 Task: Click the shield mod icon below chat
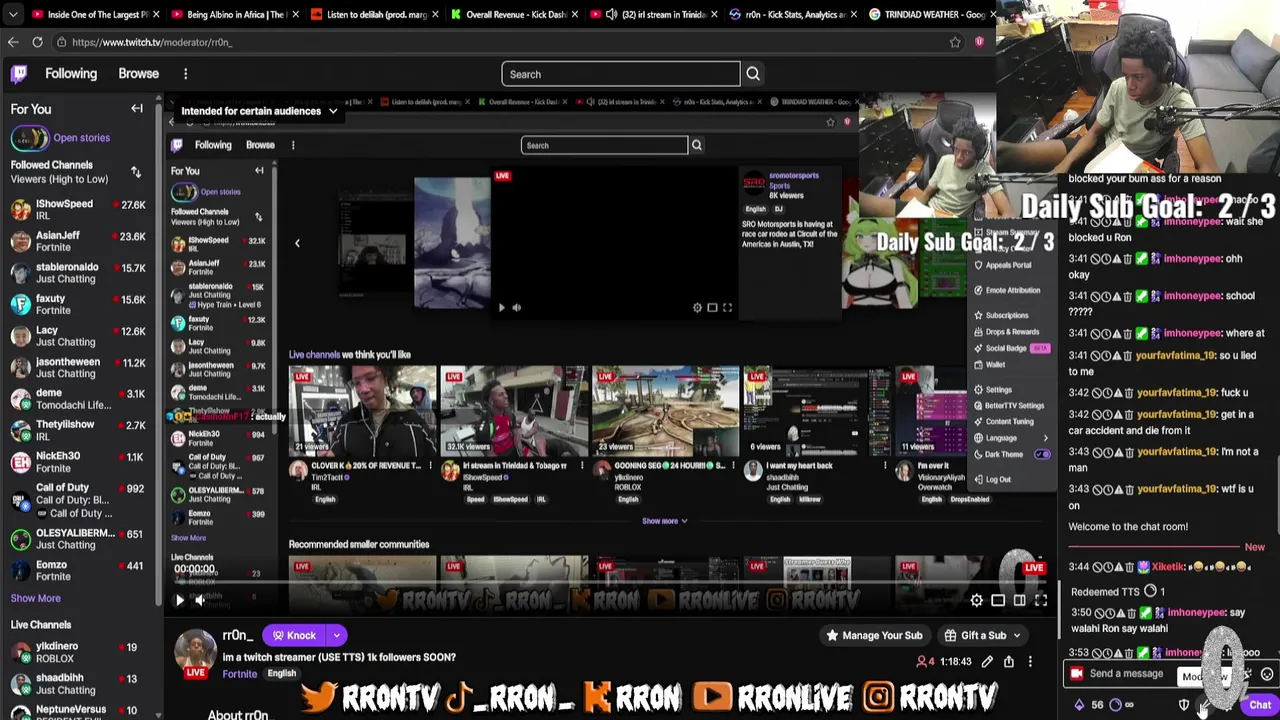(1184, 705)
